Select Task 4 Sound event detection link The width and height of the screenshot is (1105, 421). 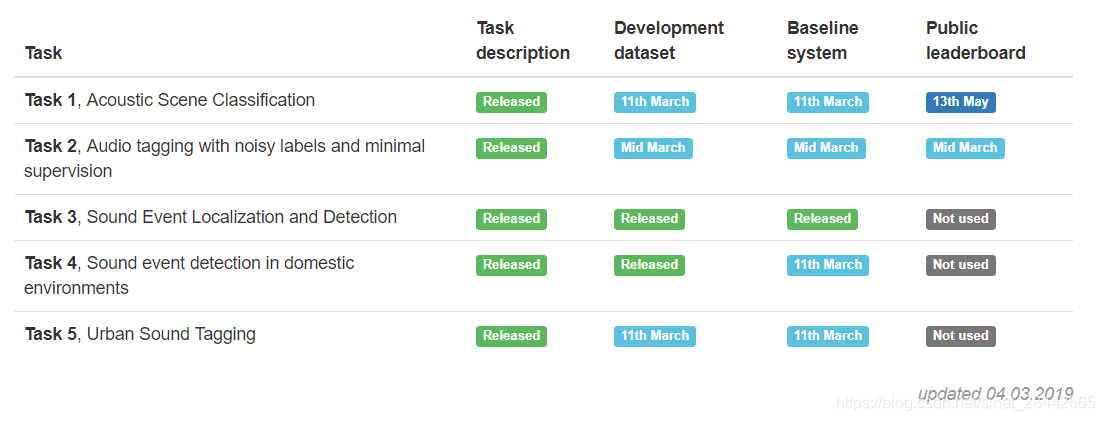pos(189,264)
